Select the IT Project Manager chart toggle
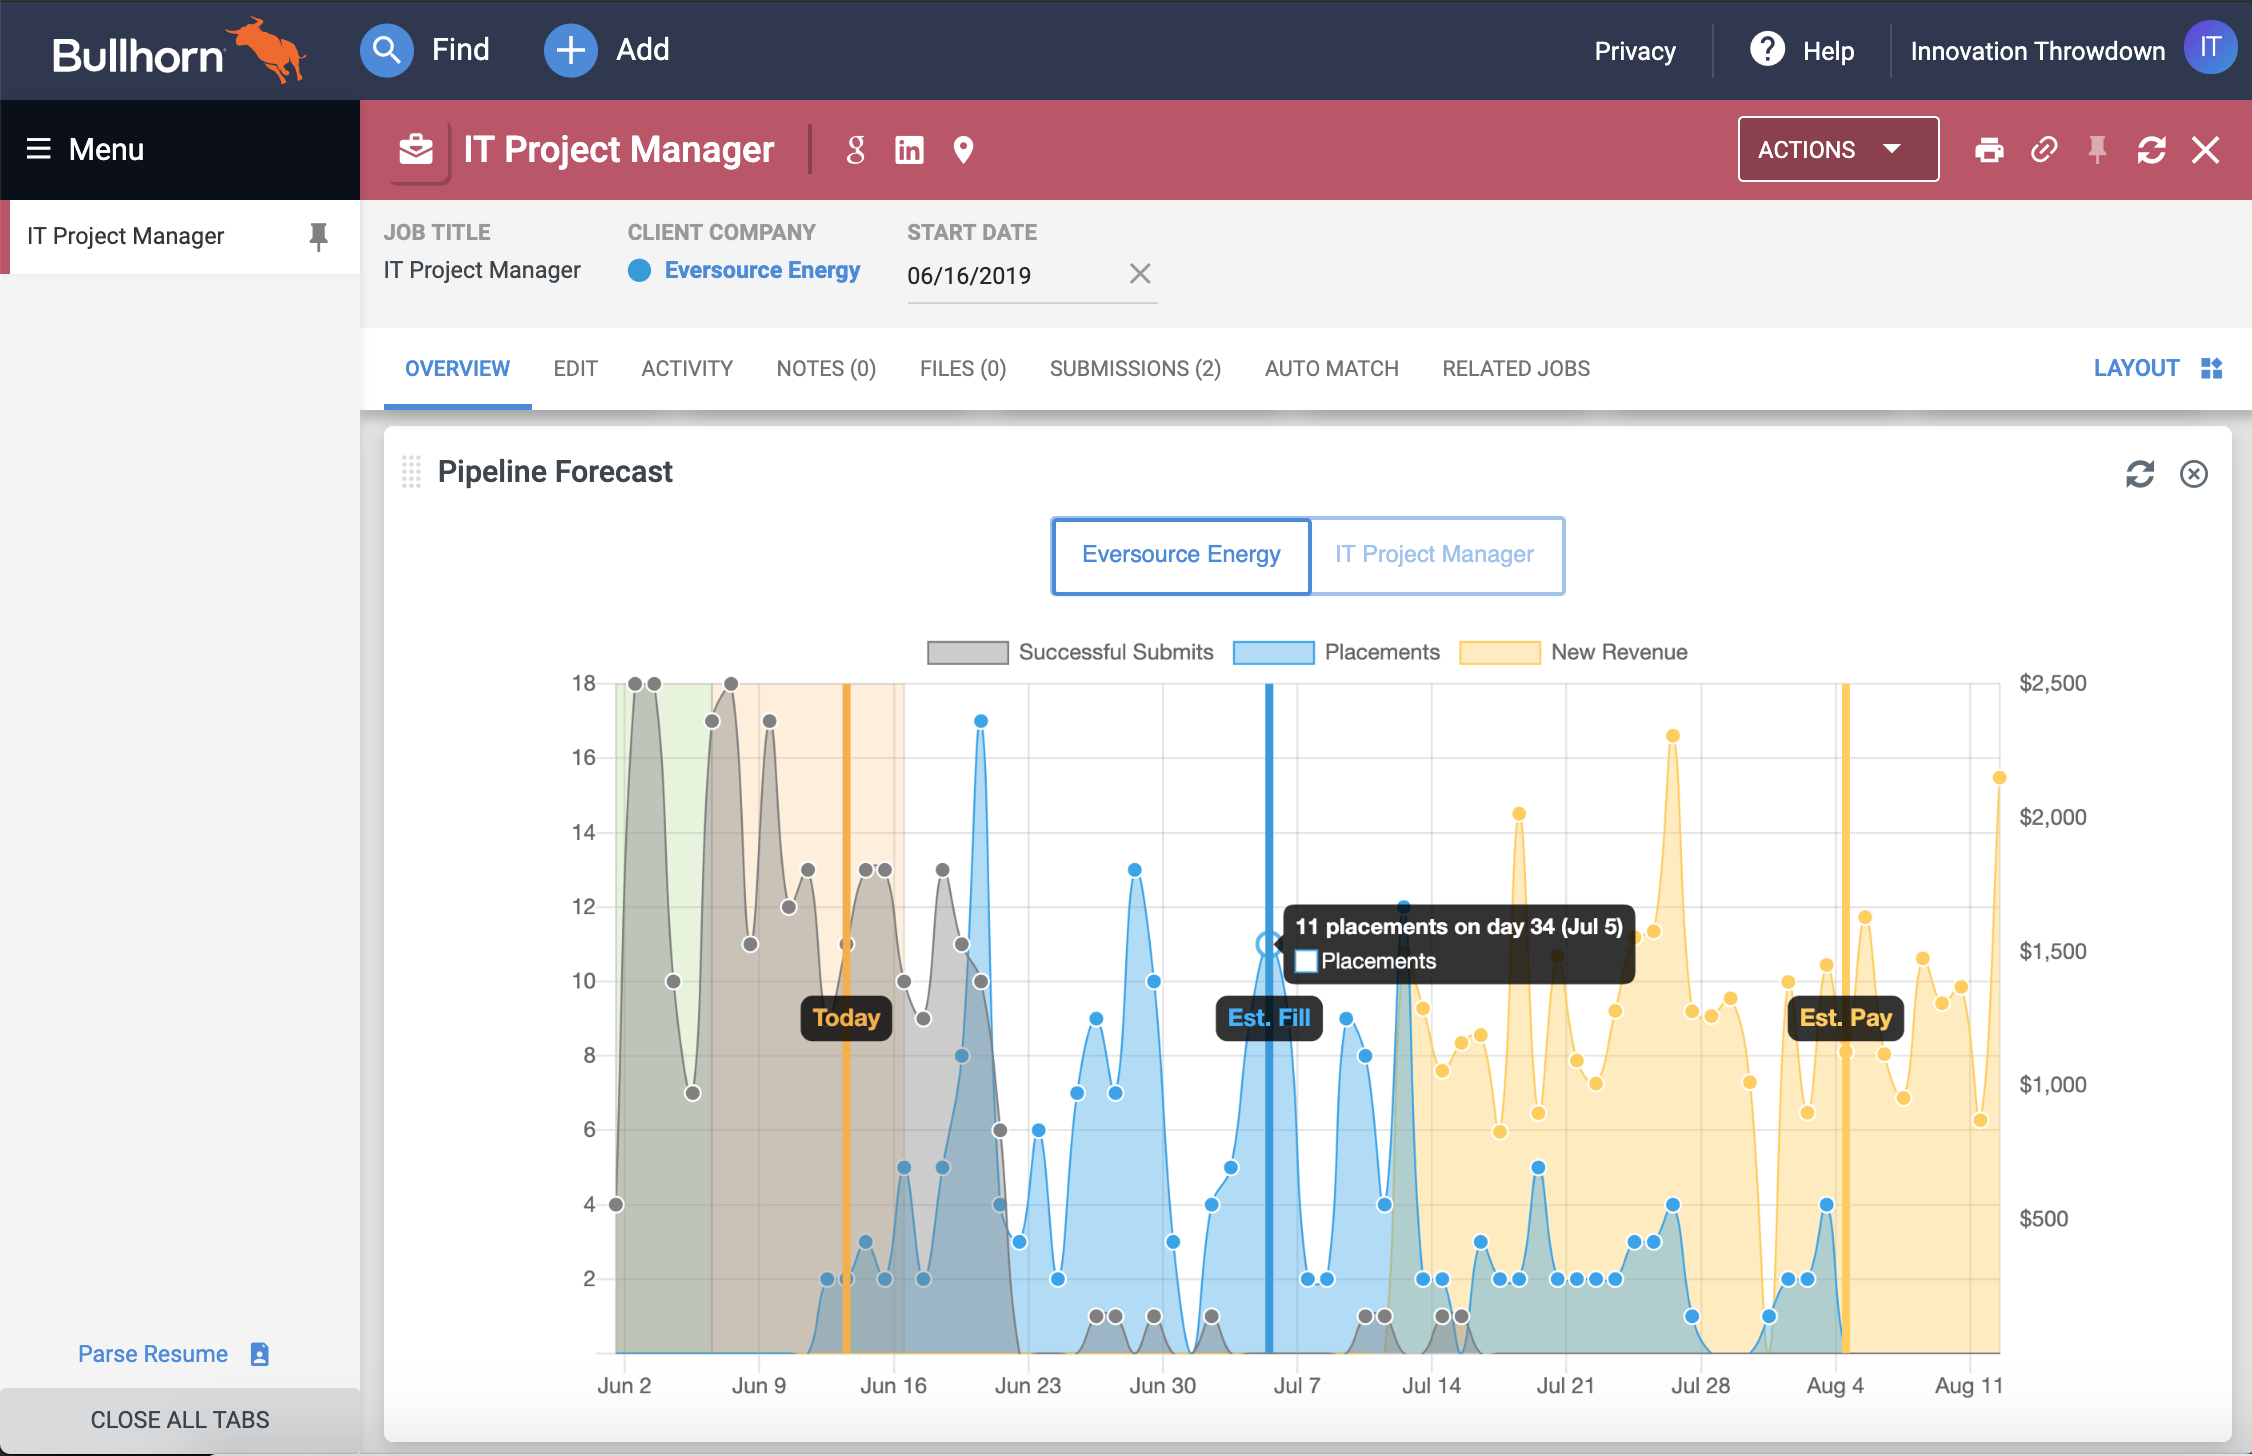Viewport: 2252px width, 1456px height. [1436, 555]
